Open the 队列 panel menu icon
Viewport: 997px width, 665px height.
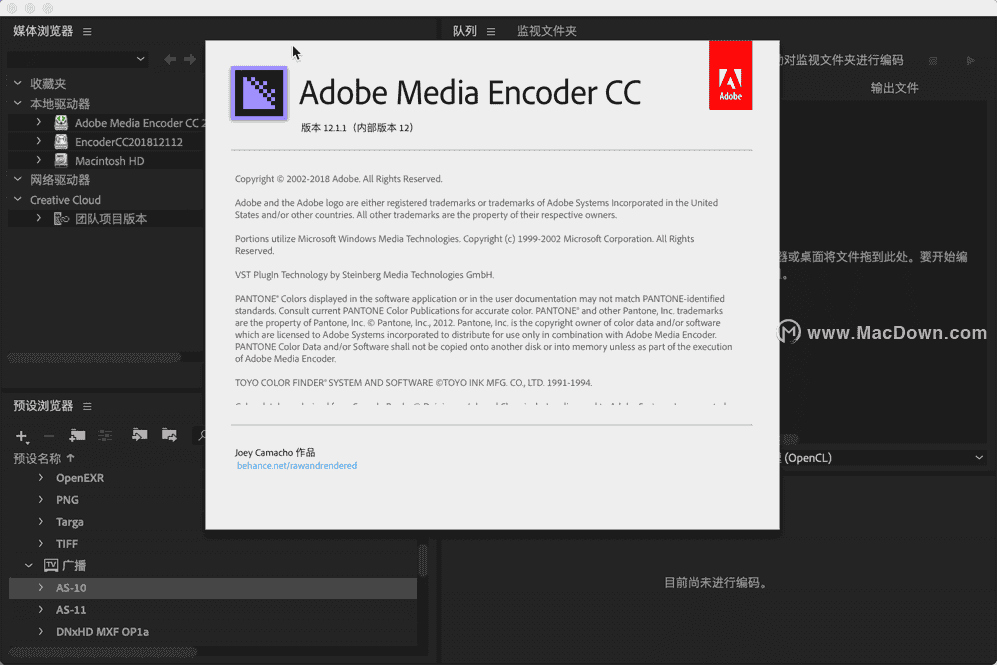click(491, 32)
